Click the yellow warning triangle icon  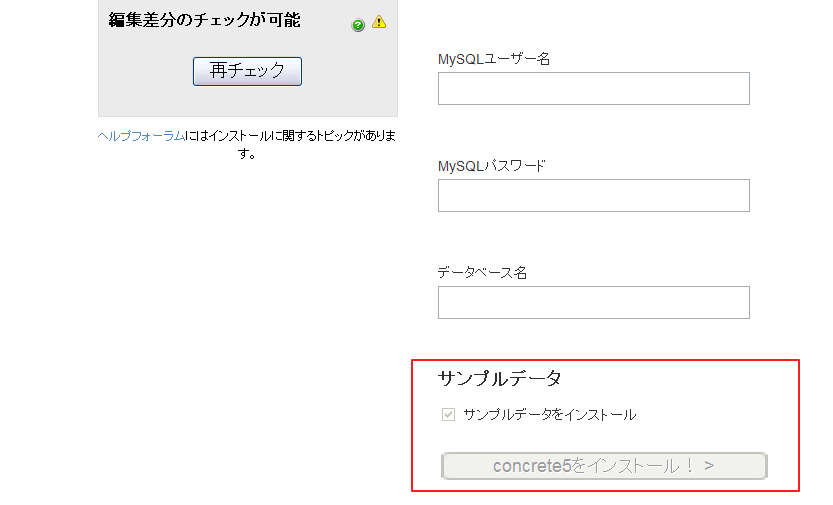(379, 22)
